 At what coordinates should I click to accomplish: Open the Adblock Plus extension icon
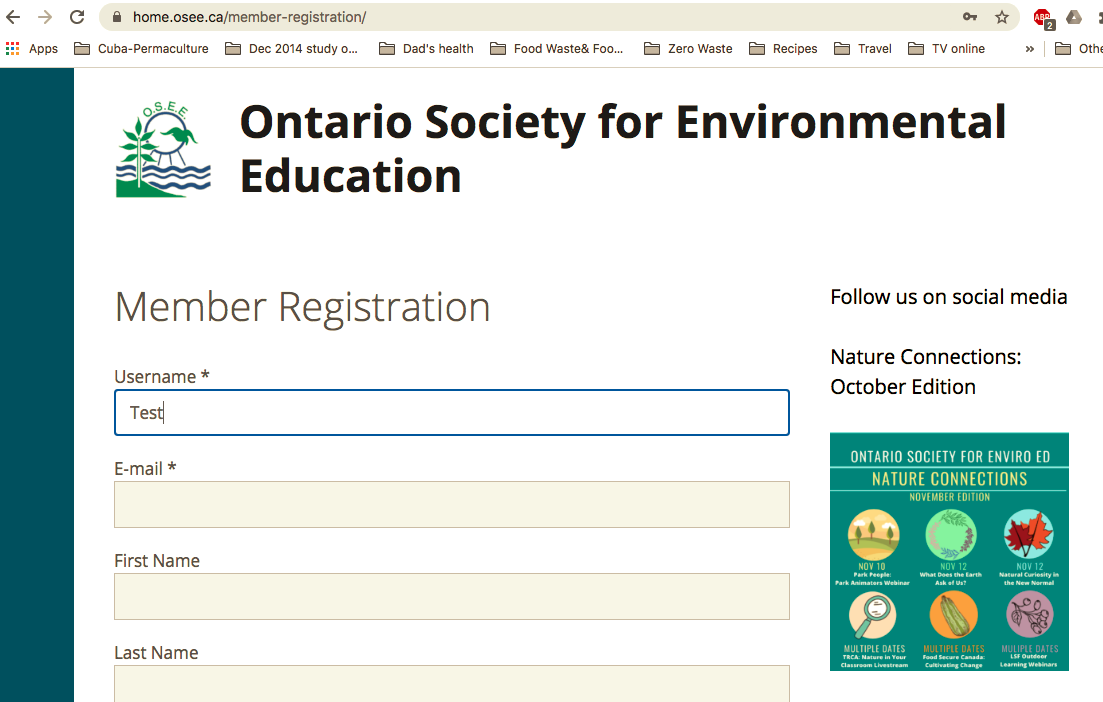(x=1043, y=18)
